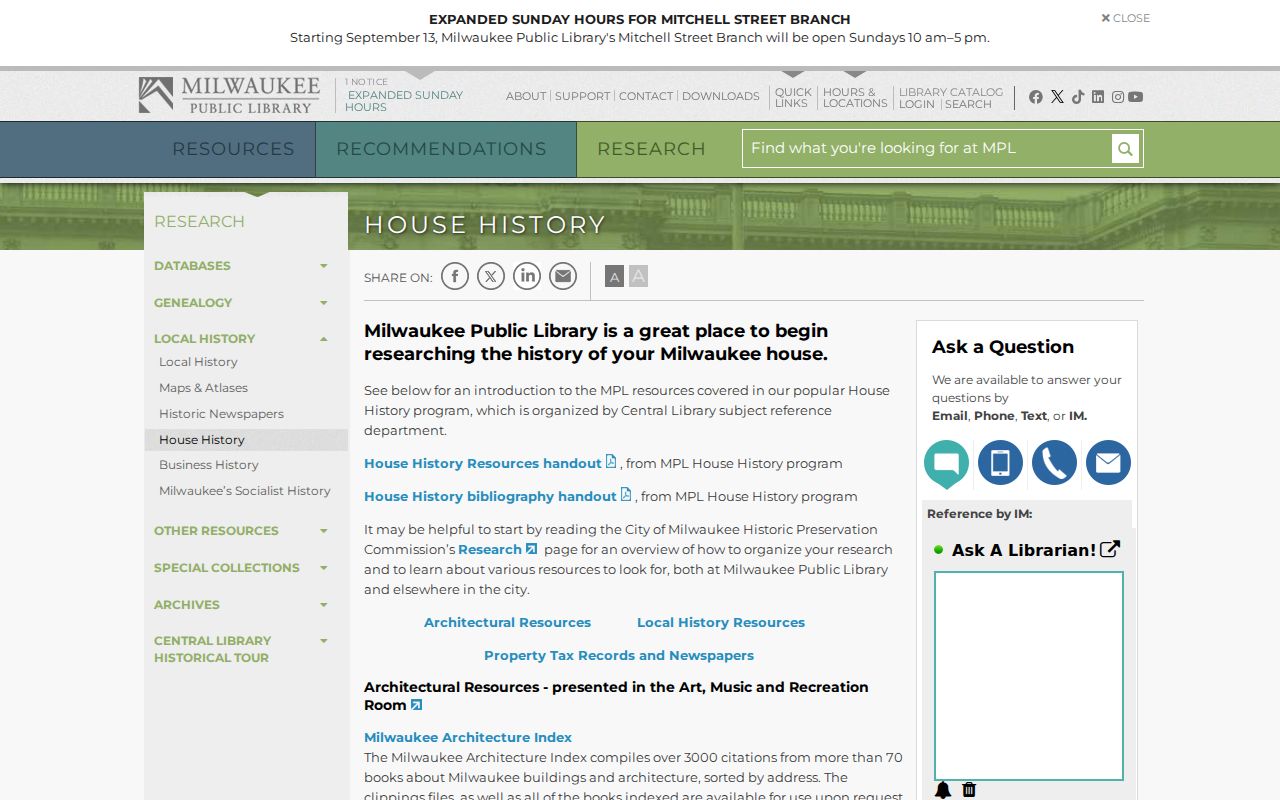Screen dimensions: 1280x800
Task: Click inside the Ask A Librarian chat box
Action: 1029,676
